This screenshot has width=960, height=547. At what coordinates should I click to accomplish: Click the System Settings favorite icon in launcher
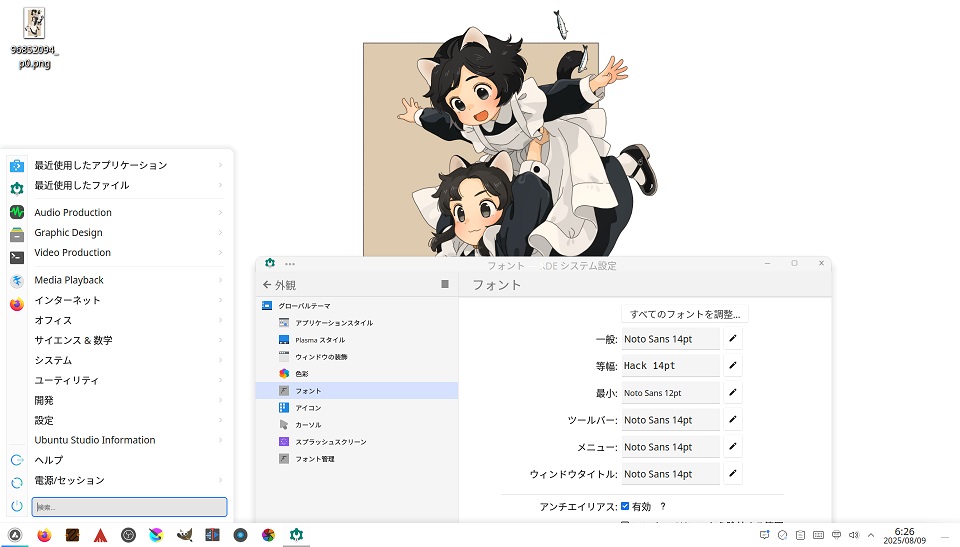(x=17, y=188)
